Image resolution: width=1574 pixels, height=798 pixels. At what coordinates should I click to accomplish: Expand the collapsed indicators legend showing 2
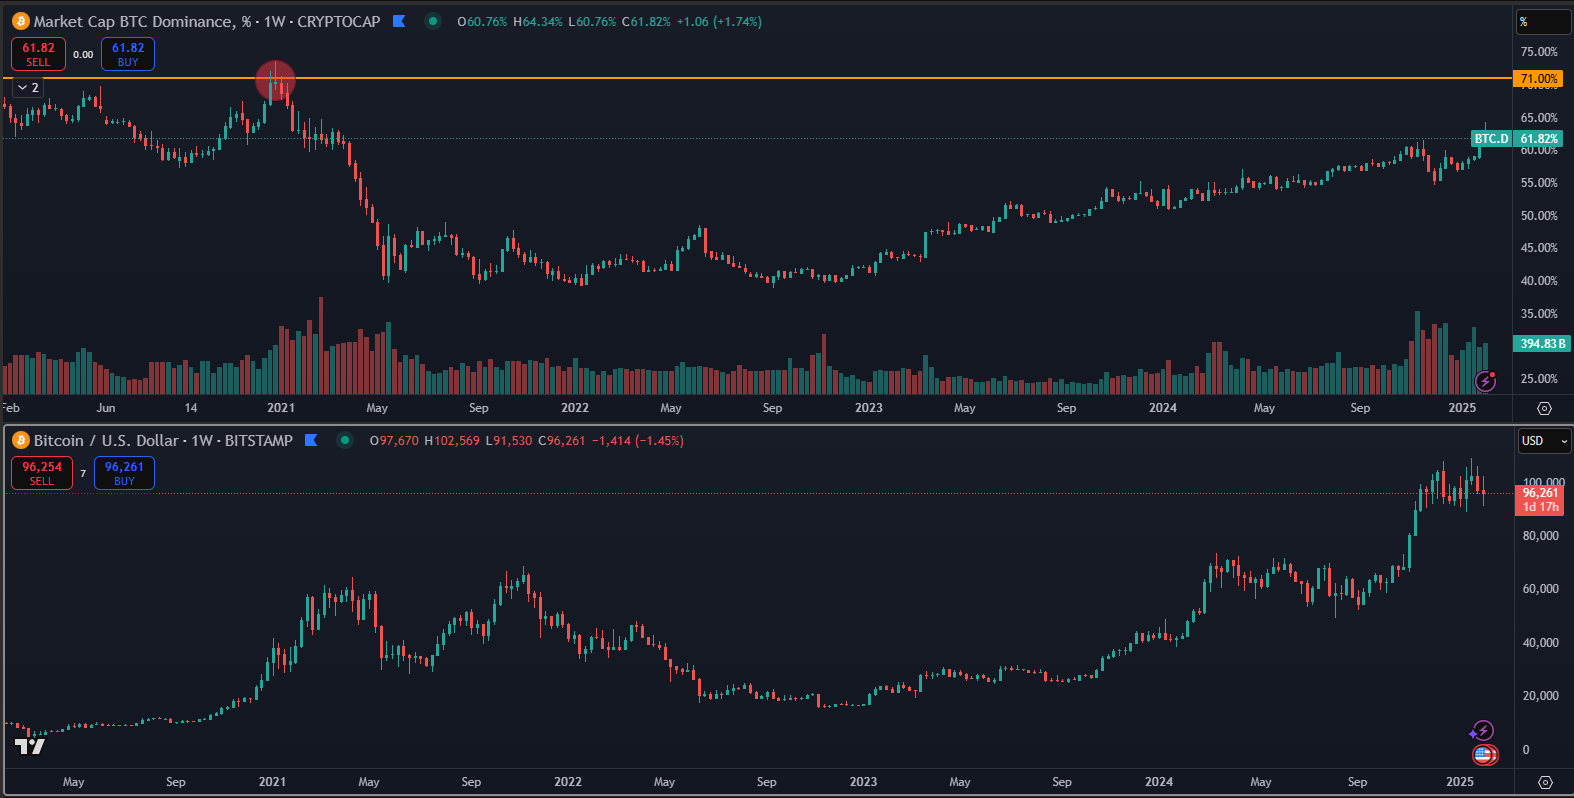tap(28, 88)
